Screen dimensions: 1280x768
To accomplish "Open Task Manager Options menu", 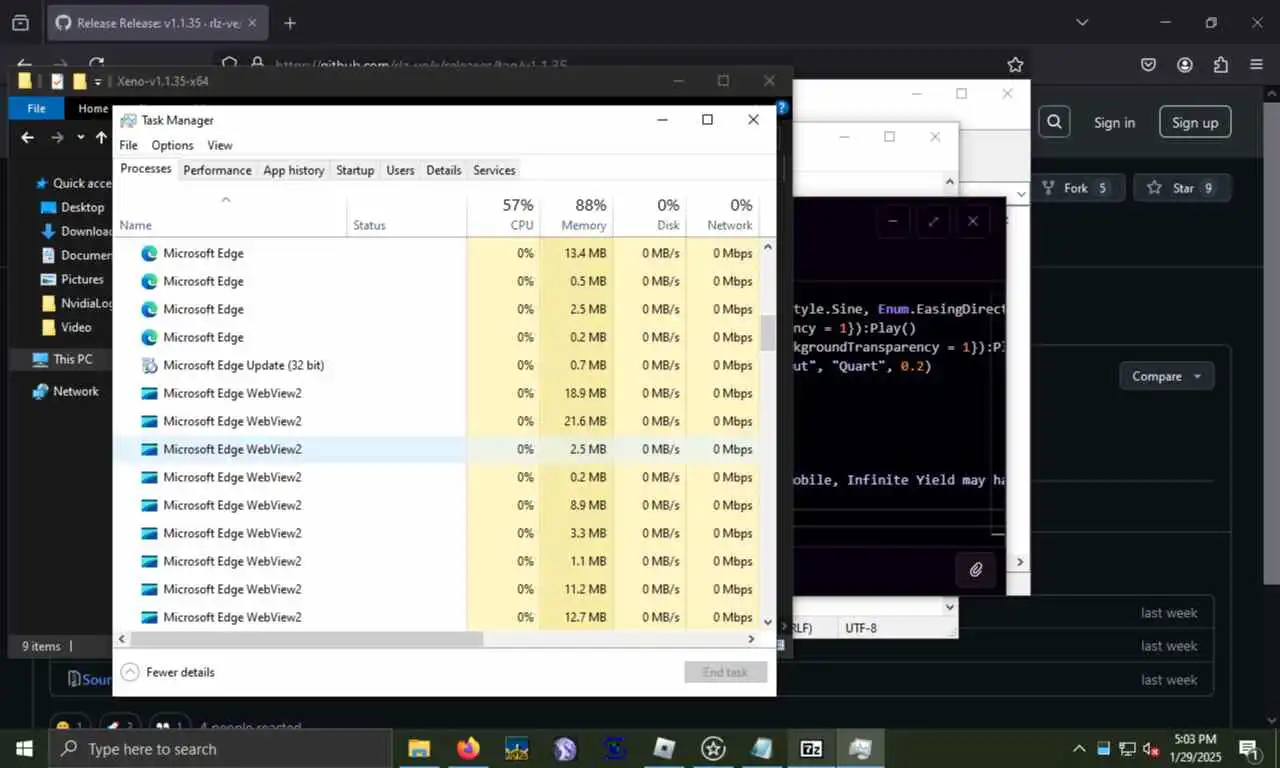I will (172, 145).
